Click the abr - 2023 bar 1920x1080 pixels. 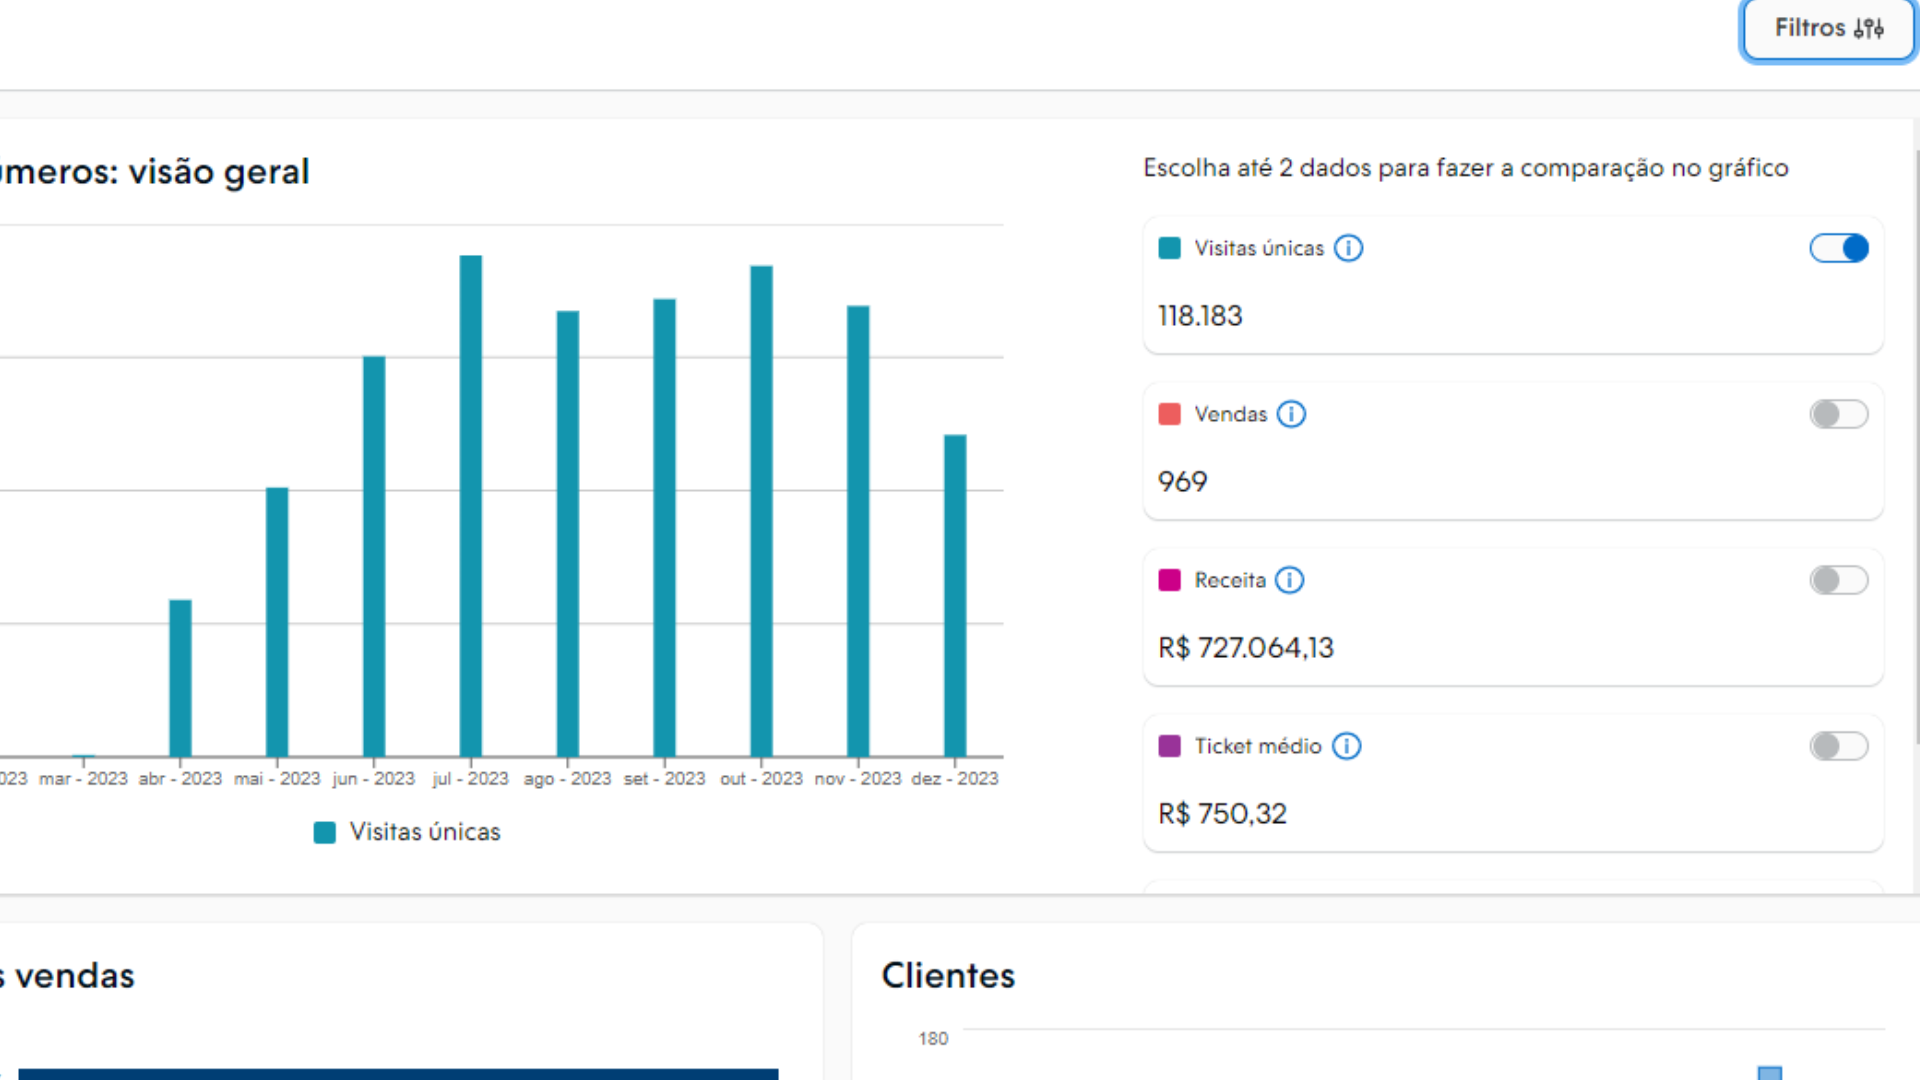pos(180,678)
